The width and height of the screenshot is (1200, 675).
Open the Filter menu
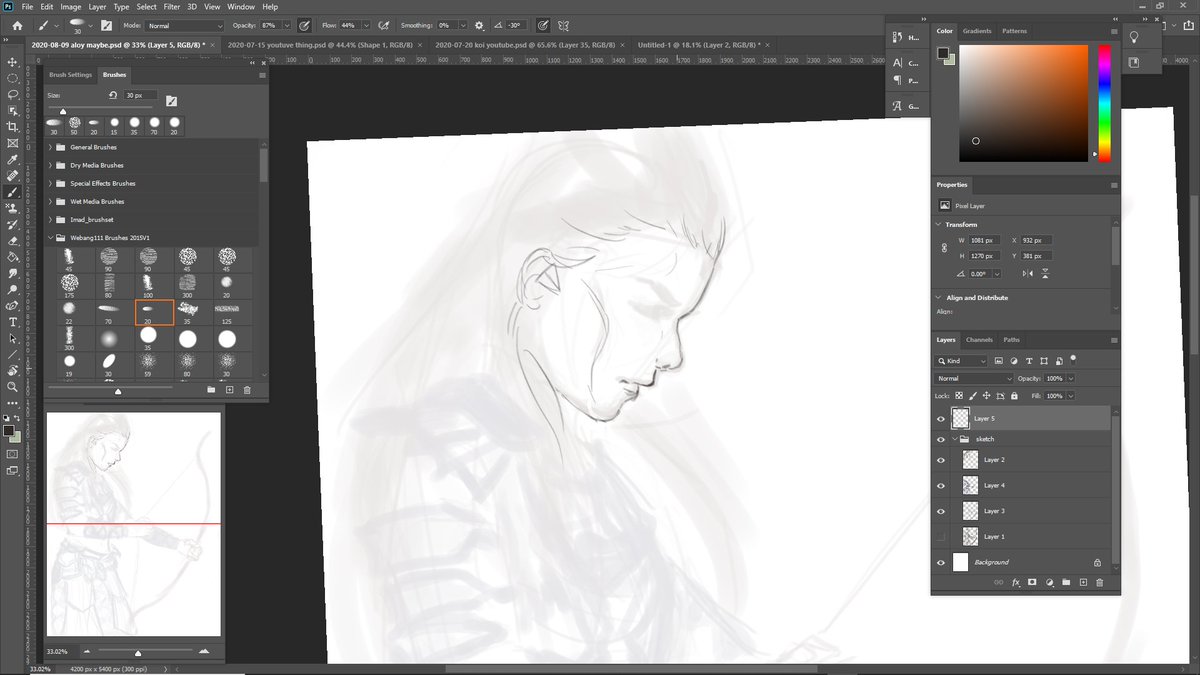click(x=171, y=6)
